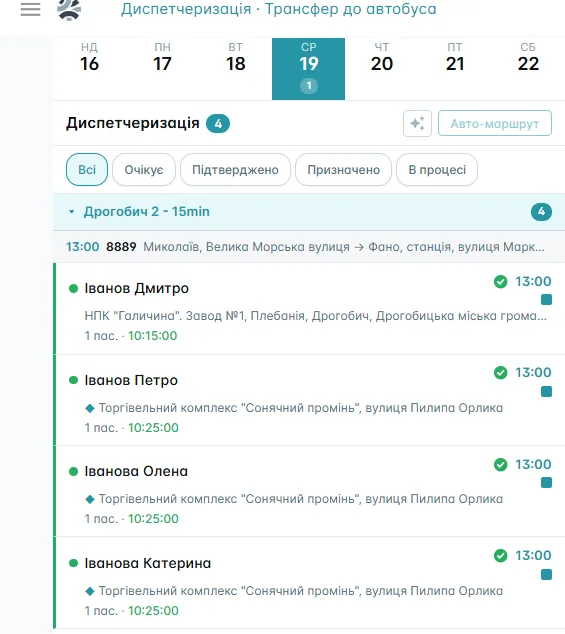Click the sparkle AI suggestions icon

click(417, 123)
